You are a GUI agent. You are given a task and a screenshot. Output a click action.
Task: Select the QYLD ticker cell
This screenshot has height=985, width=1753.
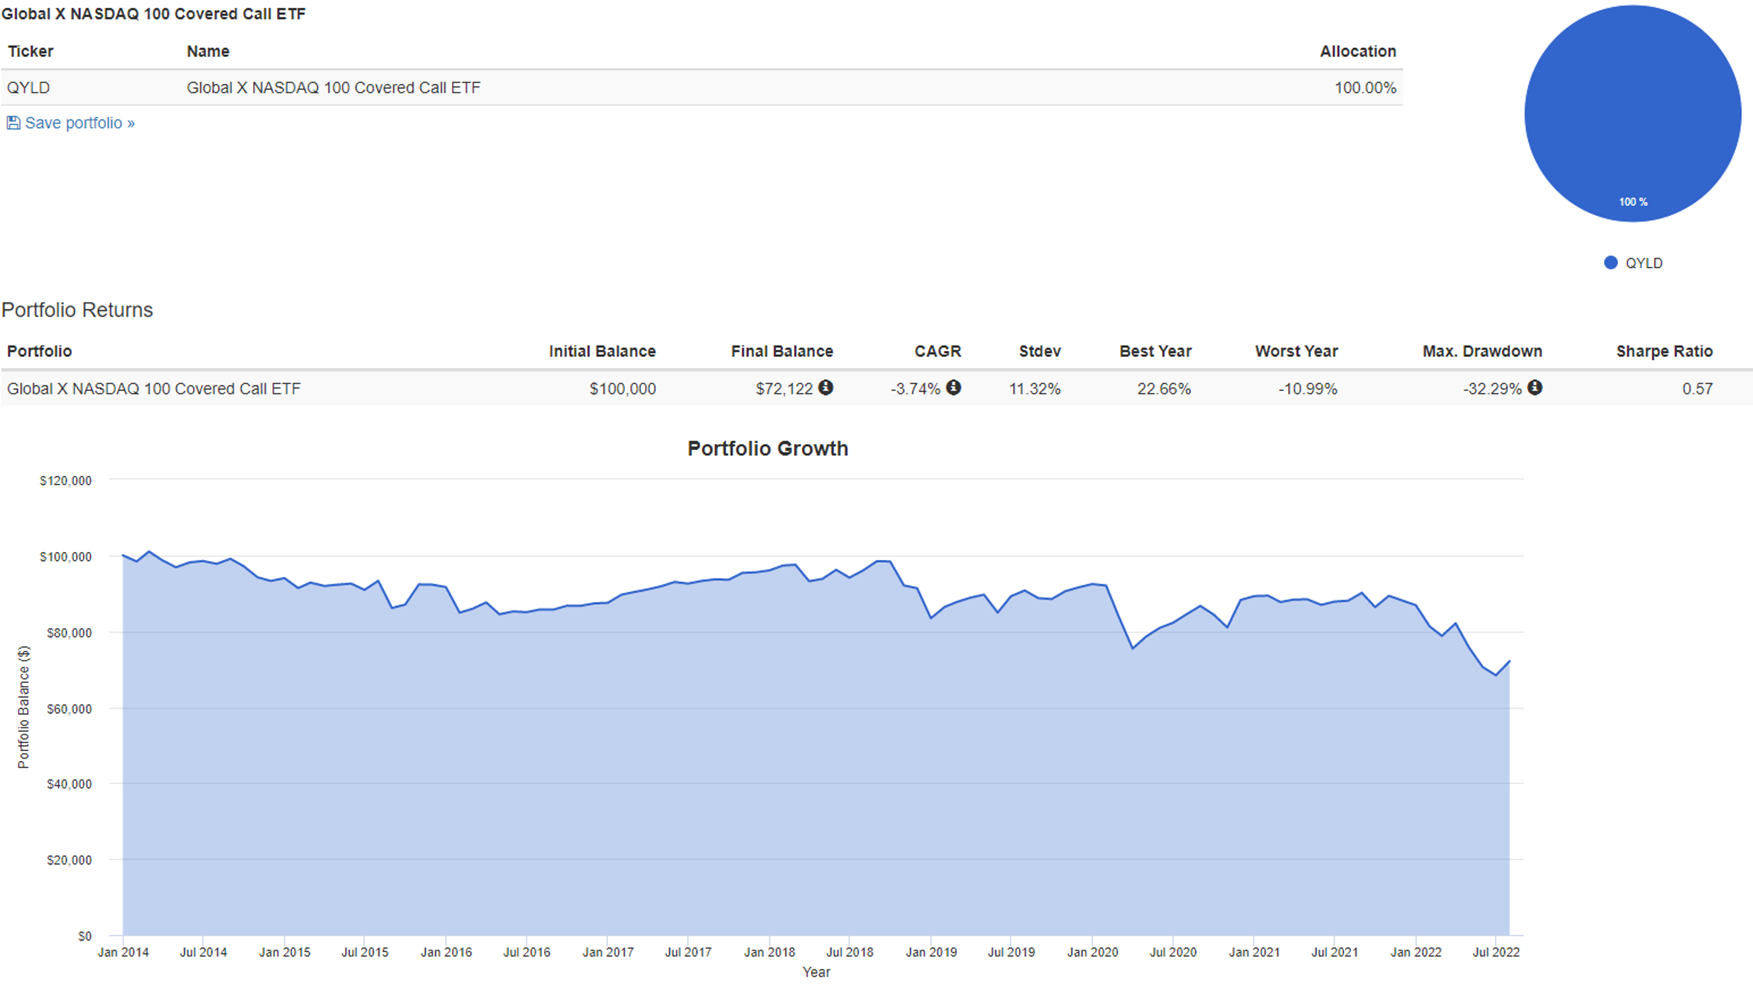[28, 88]
